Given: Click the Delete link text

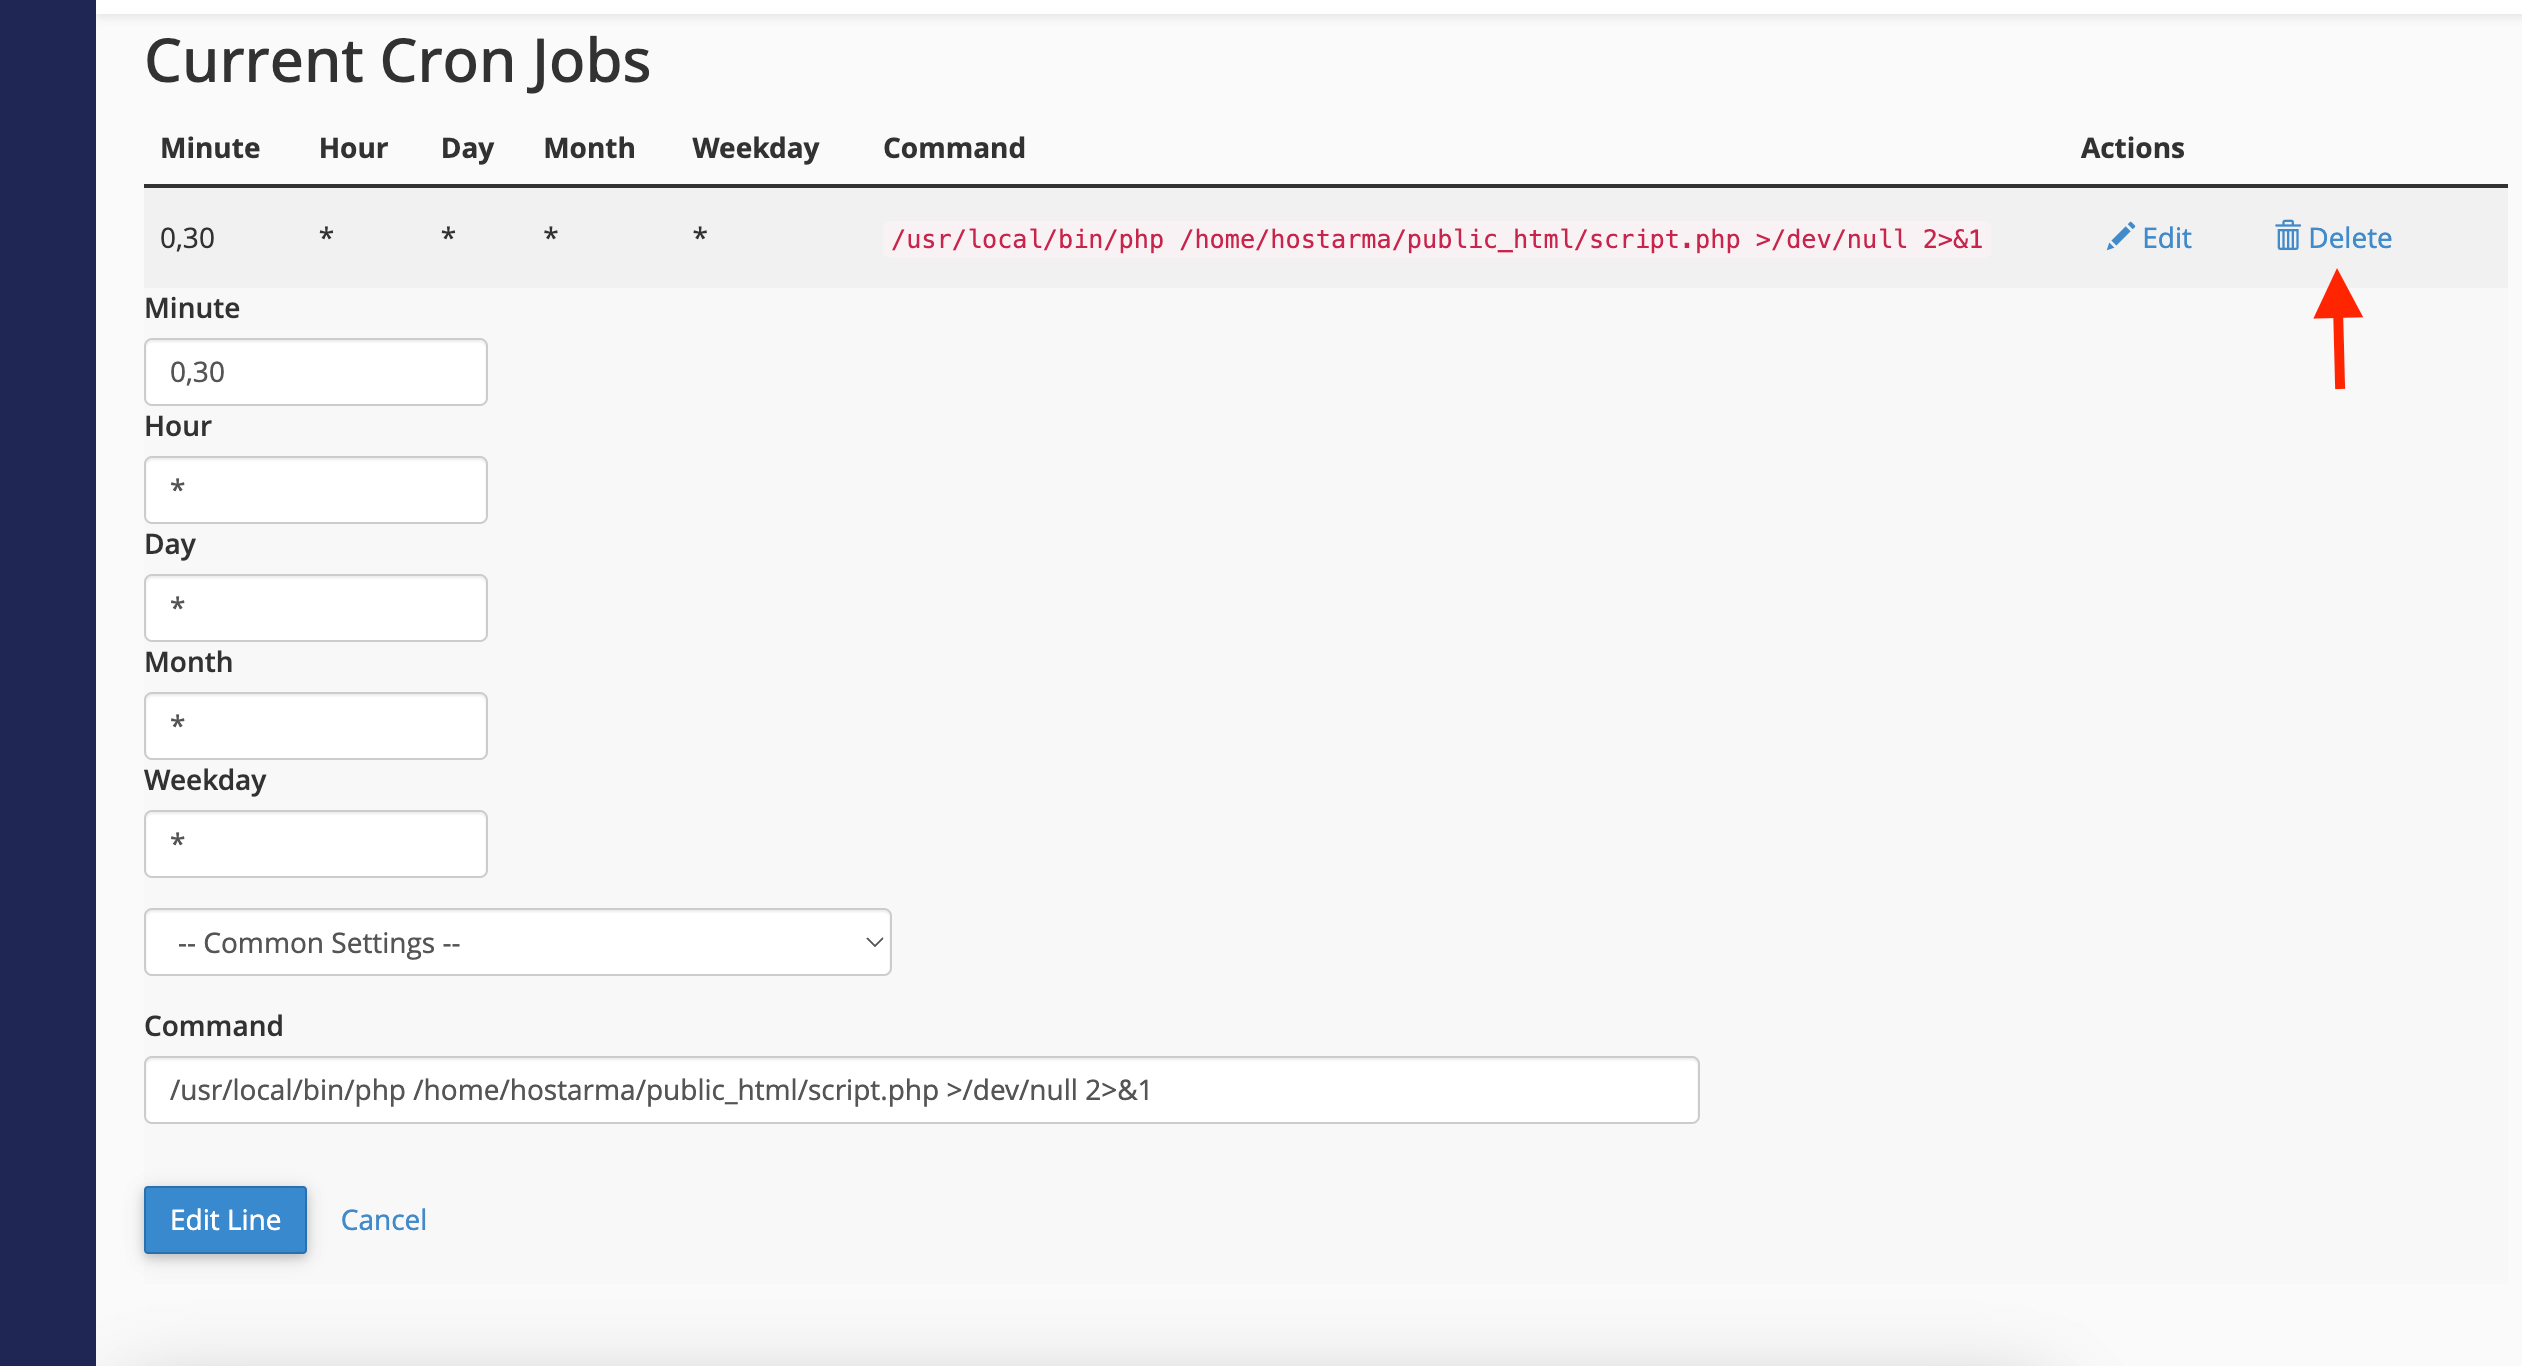Looking at the screenshot, I should click(x=2350, y=237).
